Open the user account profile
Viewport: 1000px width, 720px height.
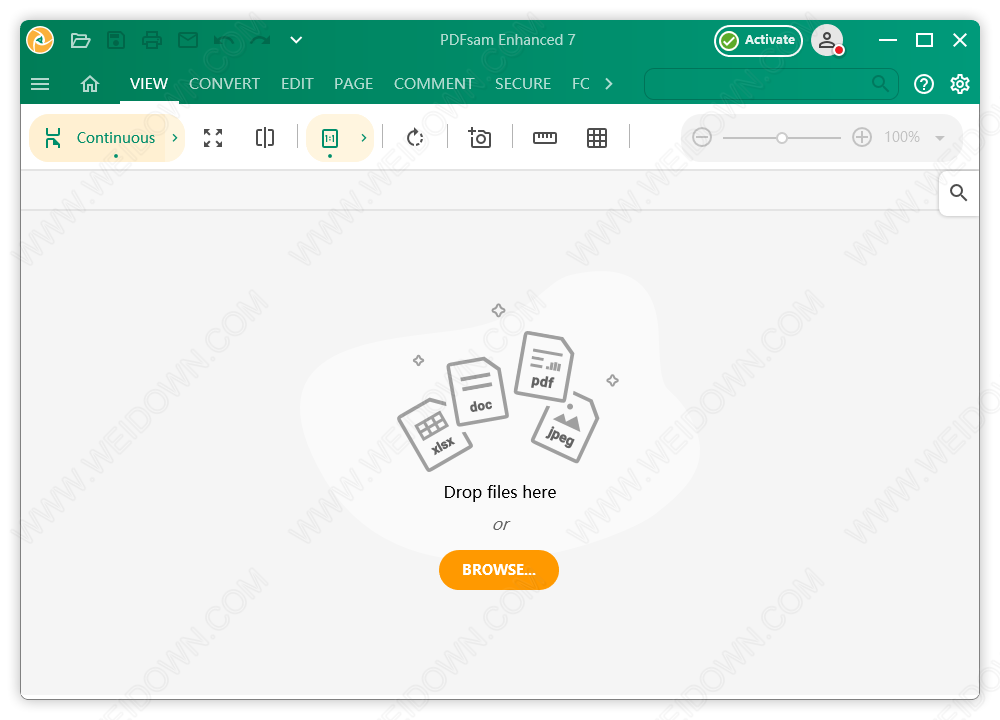click(x=827, y=40)
